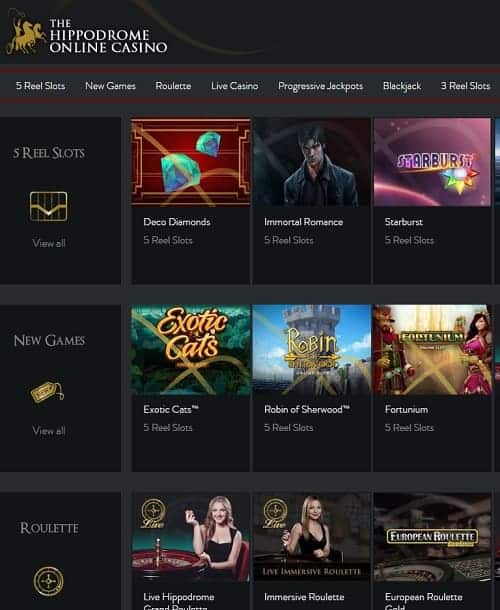Switch to the Live Casino tab
The height and width of the screenshot is (610, 500).
pyautogui.click(x=235, y=86)
